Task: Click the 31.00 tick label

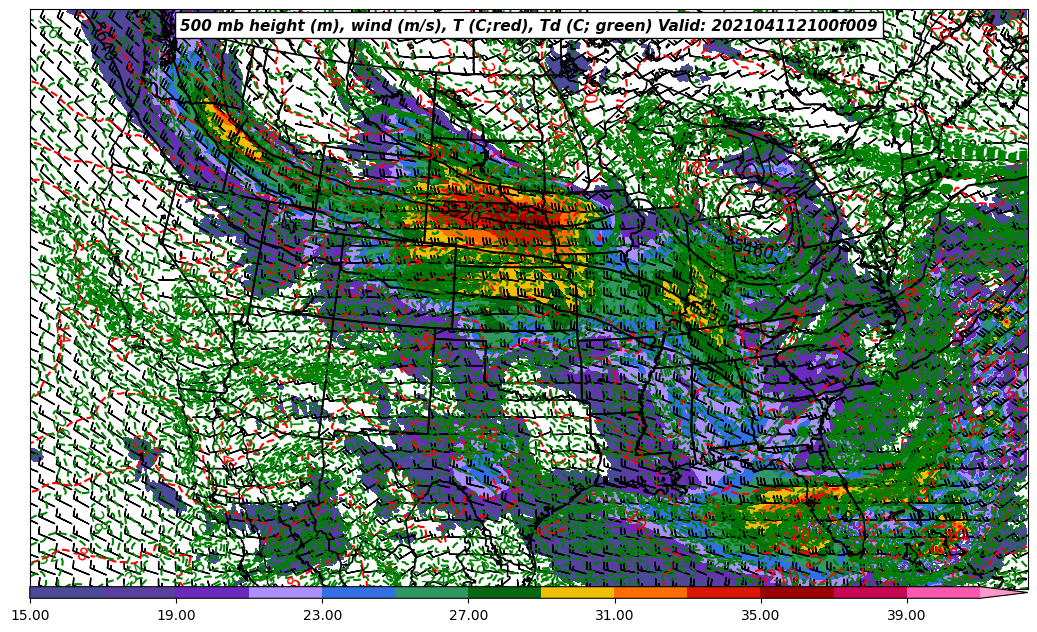Action: tap(614, 615)
